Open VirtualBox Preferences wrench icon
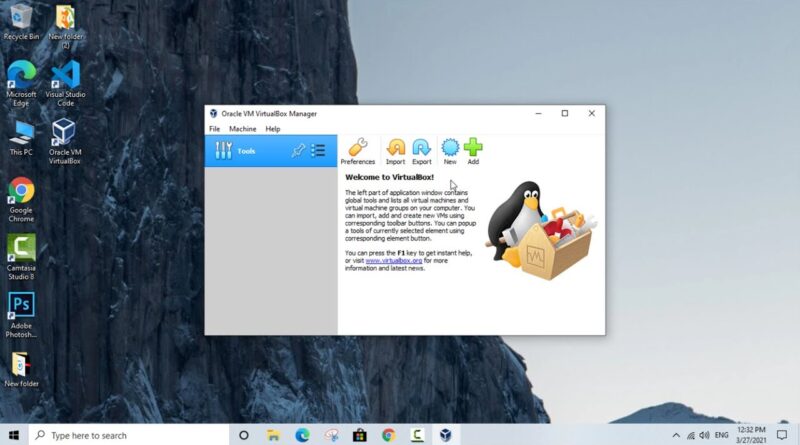Image resolution: width=800 pixels, height=445 pixels. click(358, 151)
